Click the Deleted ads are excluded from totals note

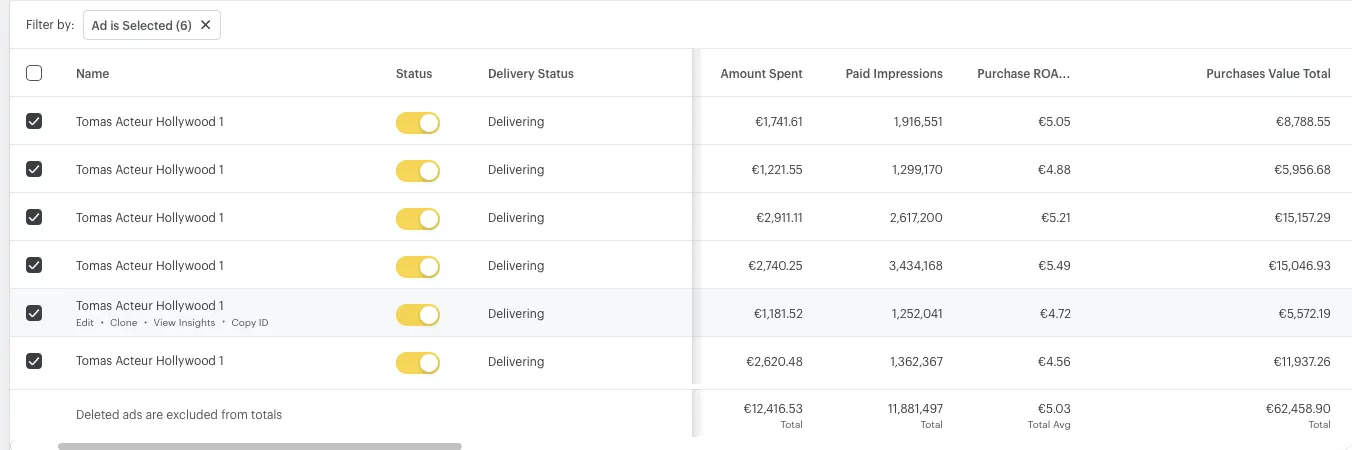point(179,415)
